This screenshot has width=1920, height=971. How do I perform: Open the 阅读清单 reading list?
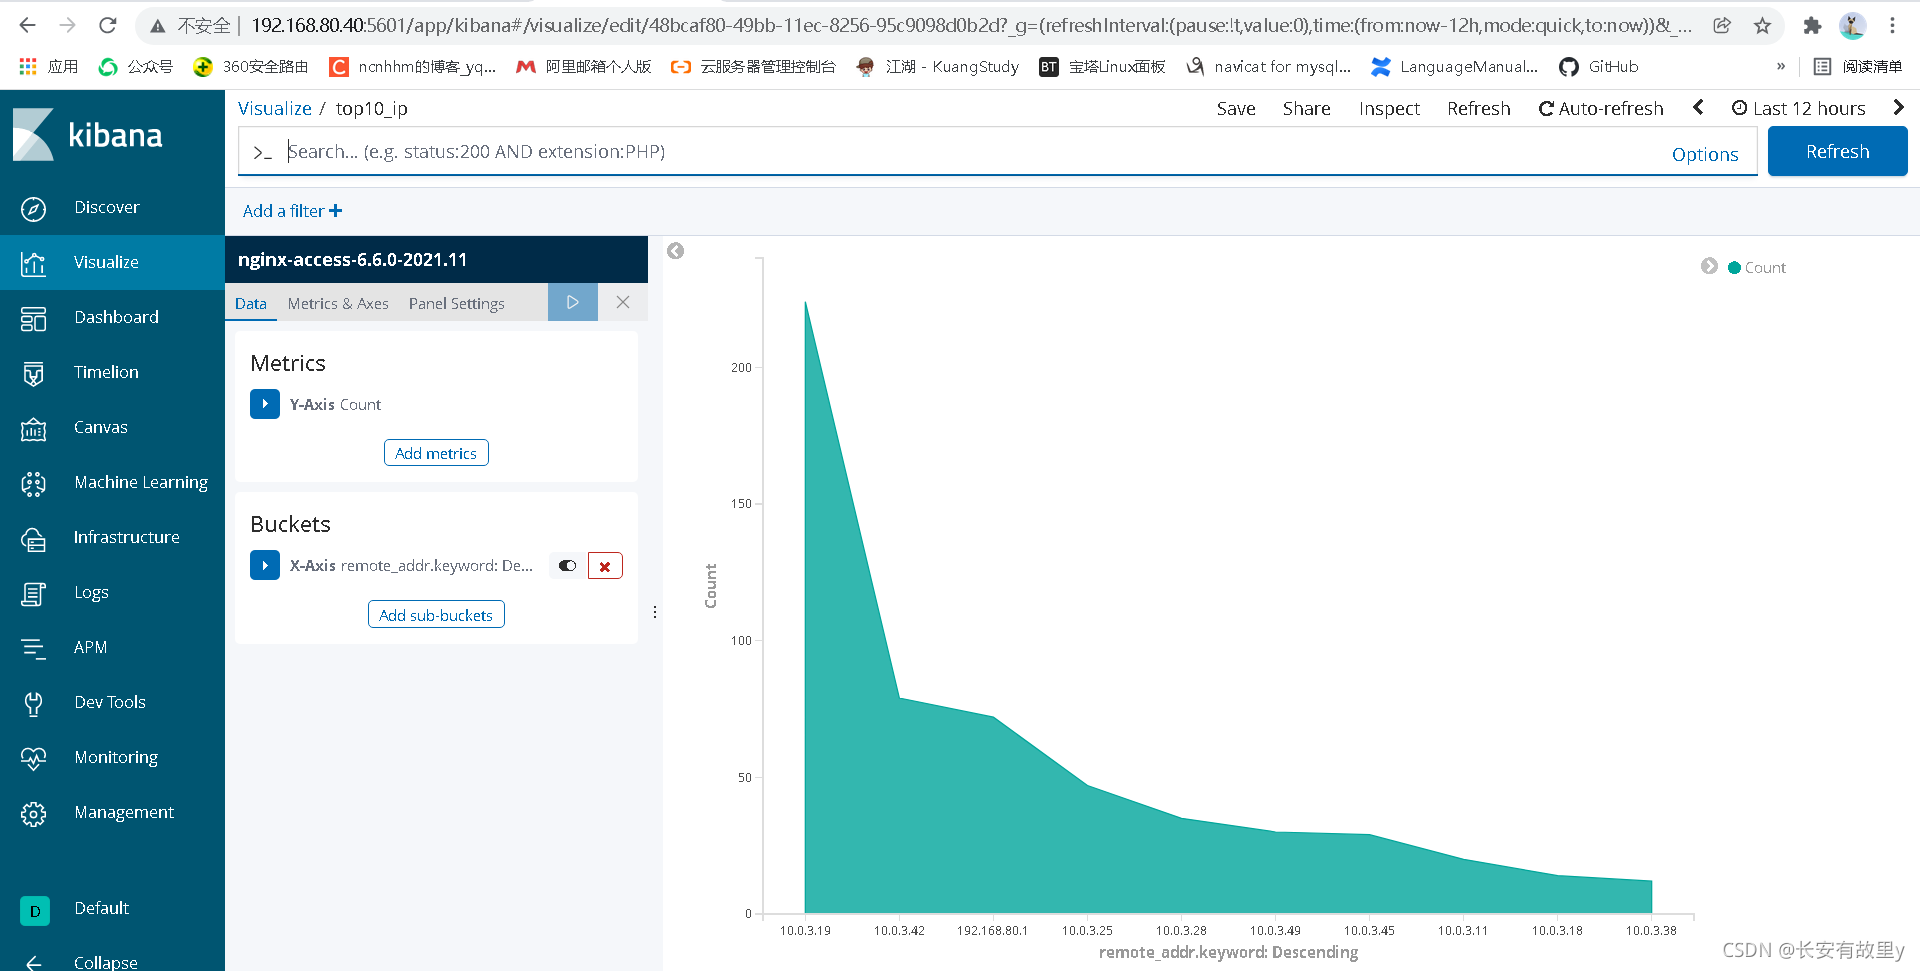click(1858, 66)
